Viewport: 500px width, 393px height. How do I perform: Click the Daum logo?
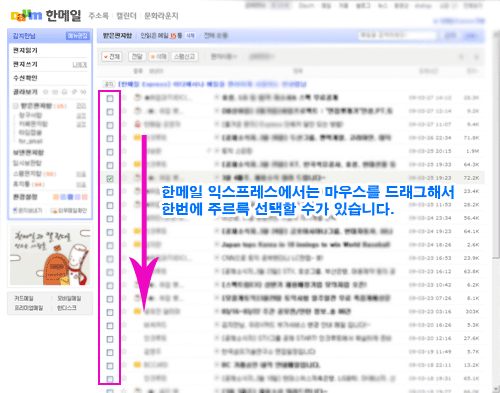coord(26,15)
